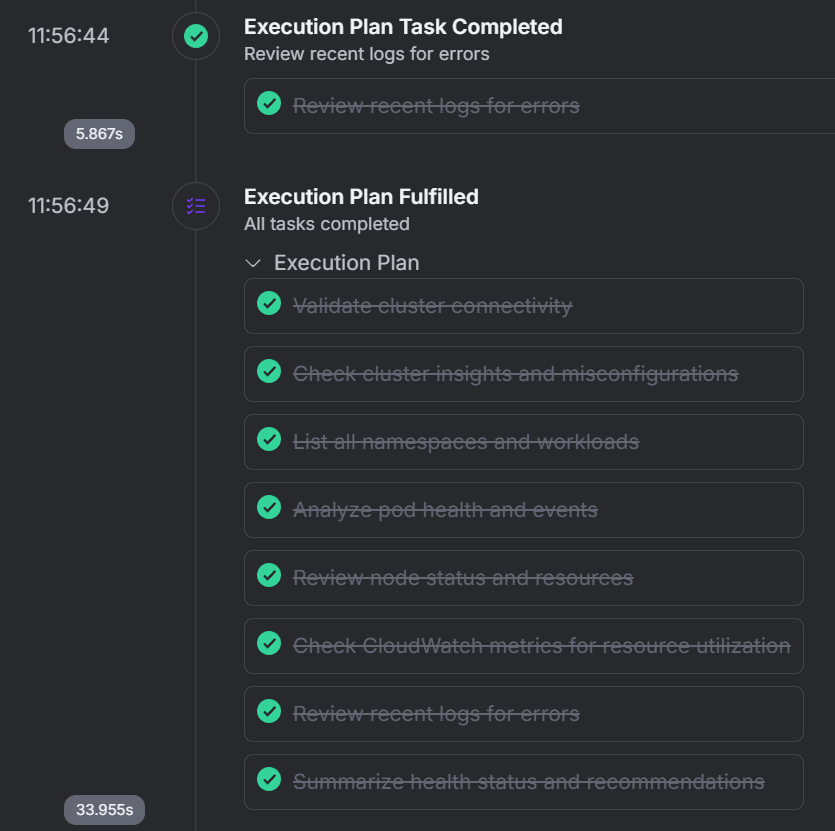Collapse the Execution Plan section via its chevron
This screenshot has height=831, width=835.
(253, 263)
